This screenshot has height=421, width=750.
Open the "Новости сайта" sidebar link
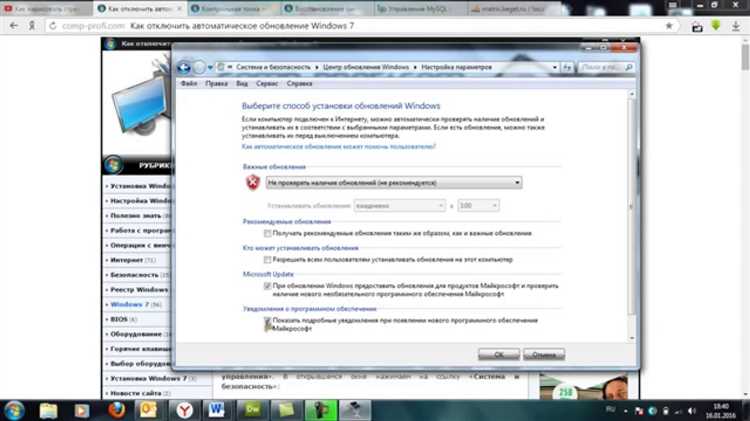136,393
